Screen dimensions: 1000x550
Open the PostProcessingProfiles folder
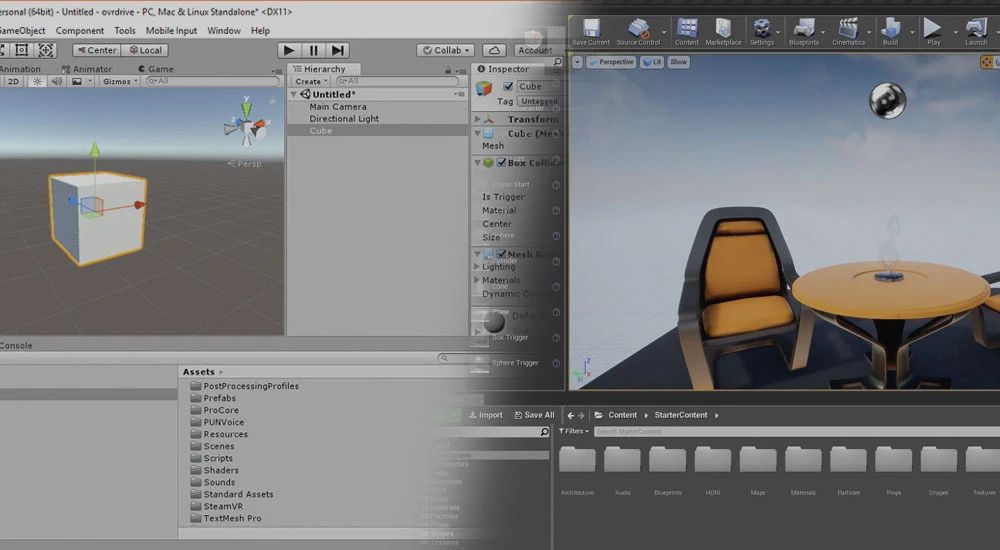245,386
